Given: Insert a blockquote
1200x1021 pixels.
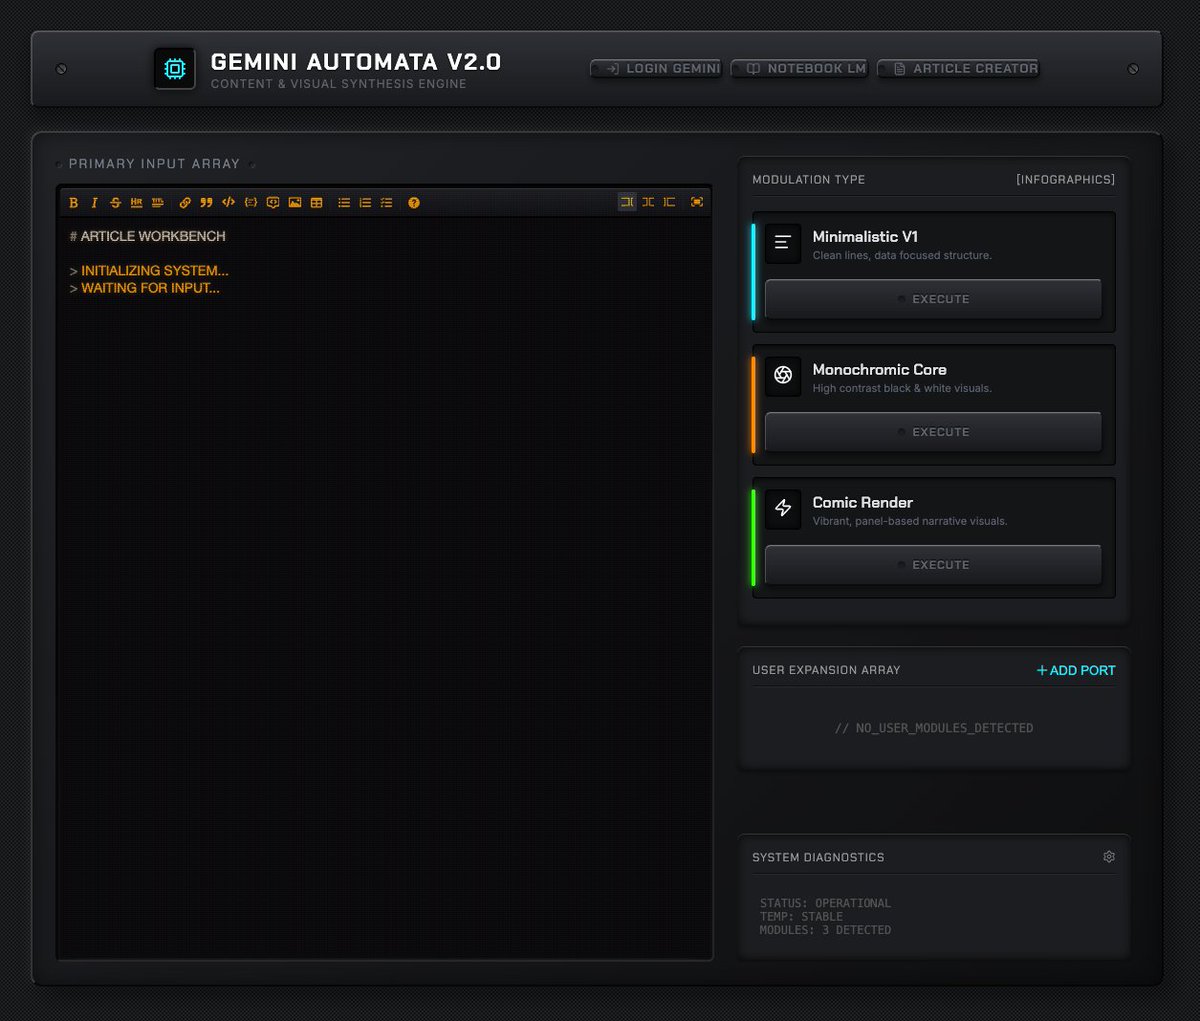Looking at the screenshot, I should click(206, 203).
